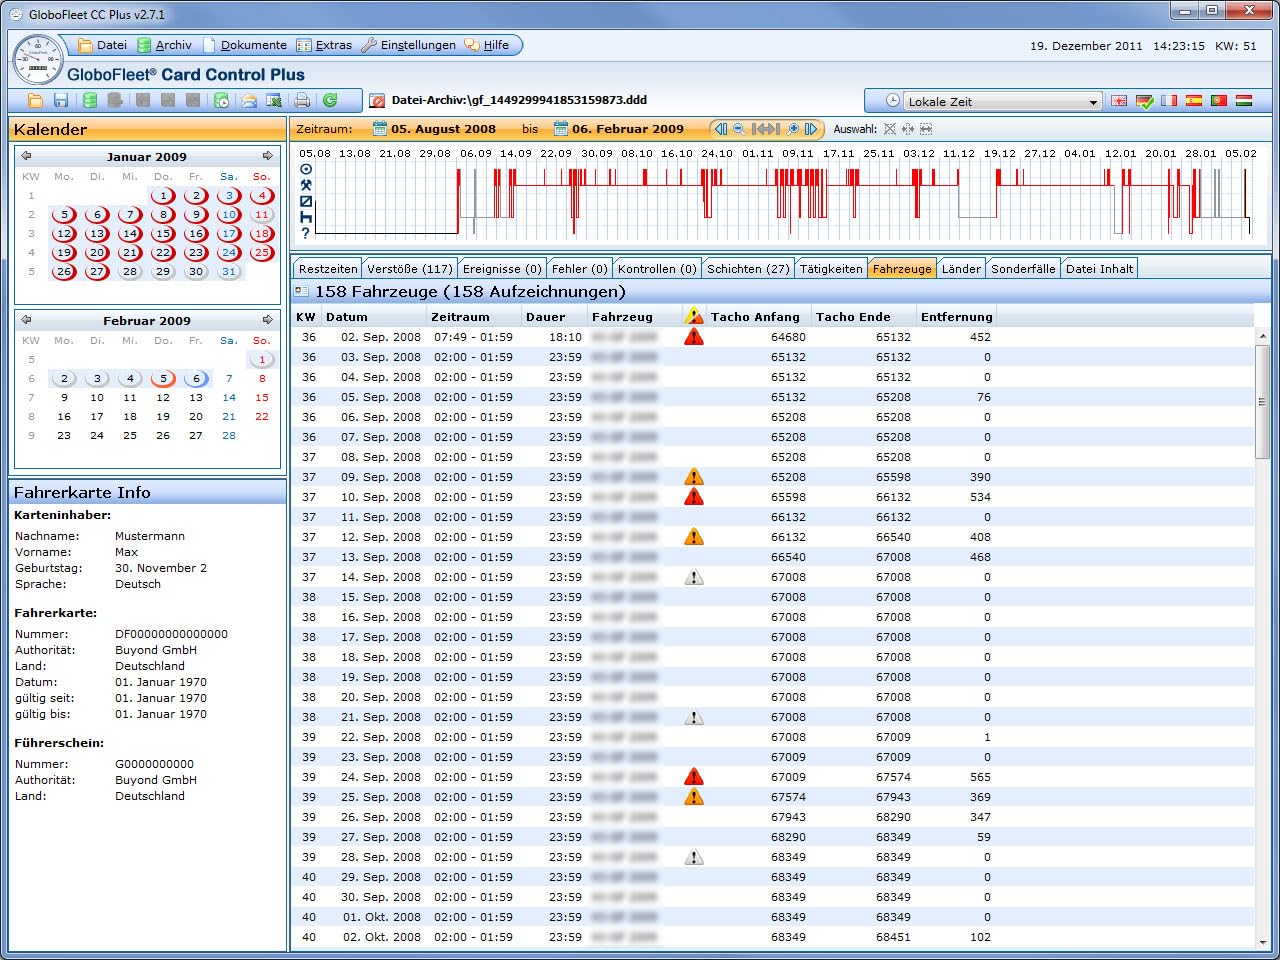
Task: Open the database-with-clock toolbar icon
Action: pyautogui.click(x=222, y=100)
